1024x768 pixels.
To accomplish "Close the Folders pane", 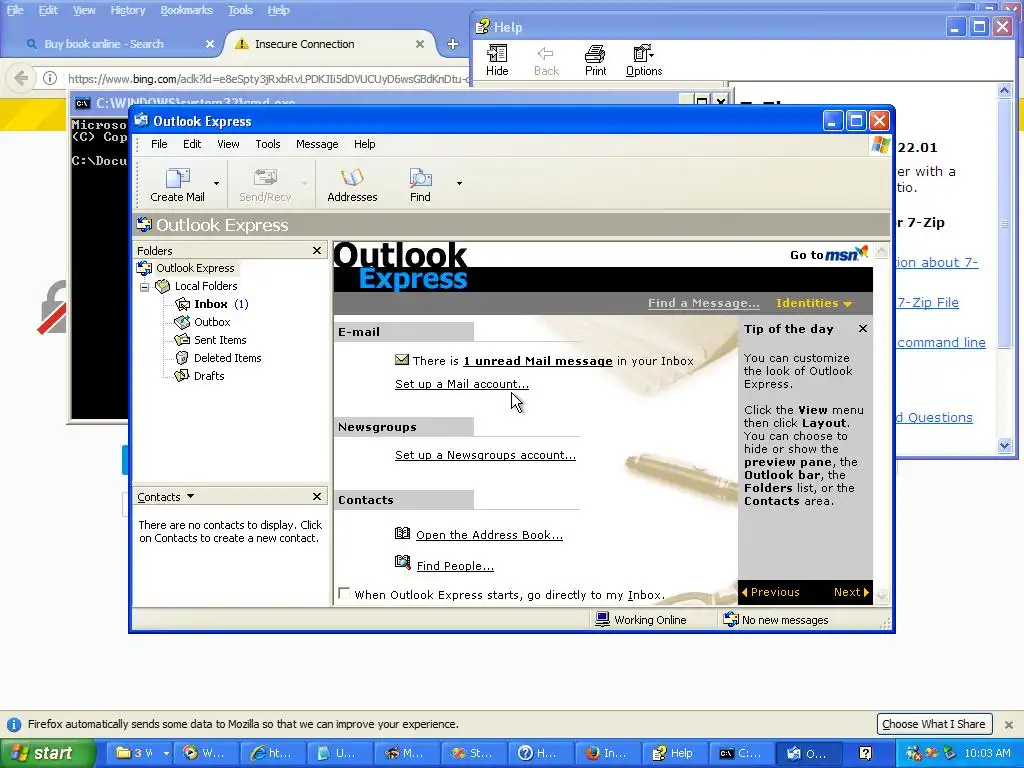I will pos(317,251).
